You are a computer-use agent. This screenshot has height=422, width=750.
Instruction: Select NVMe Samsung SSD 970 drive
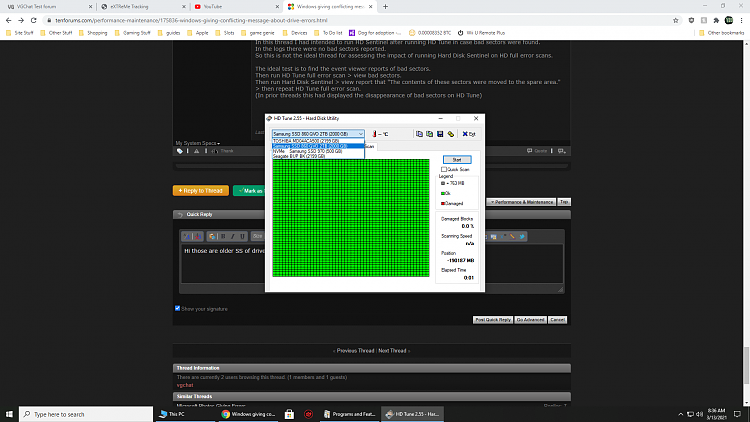(x=318, y=151)
